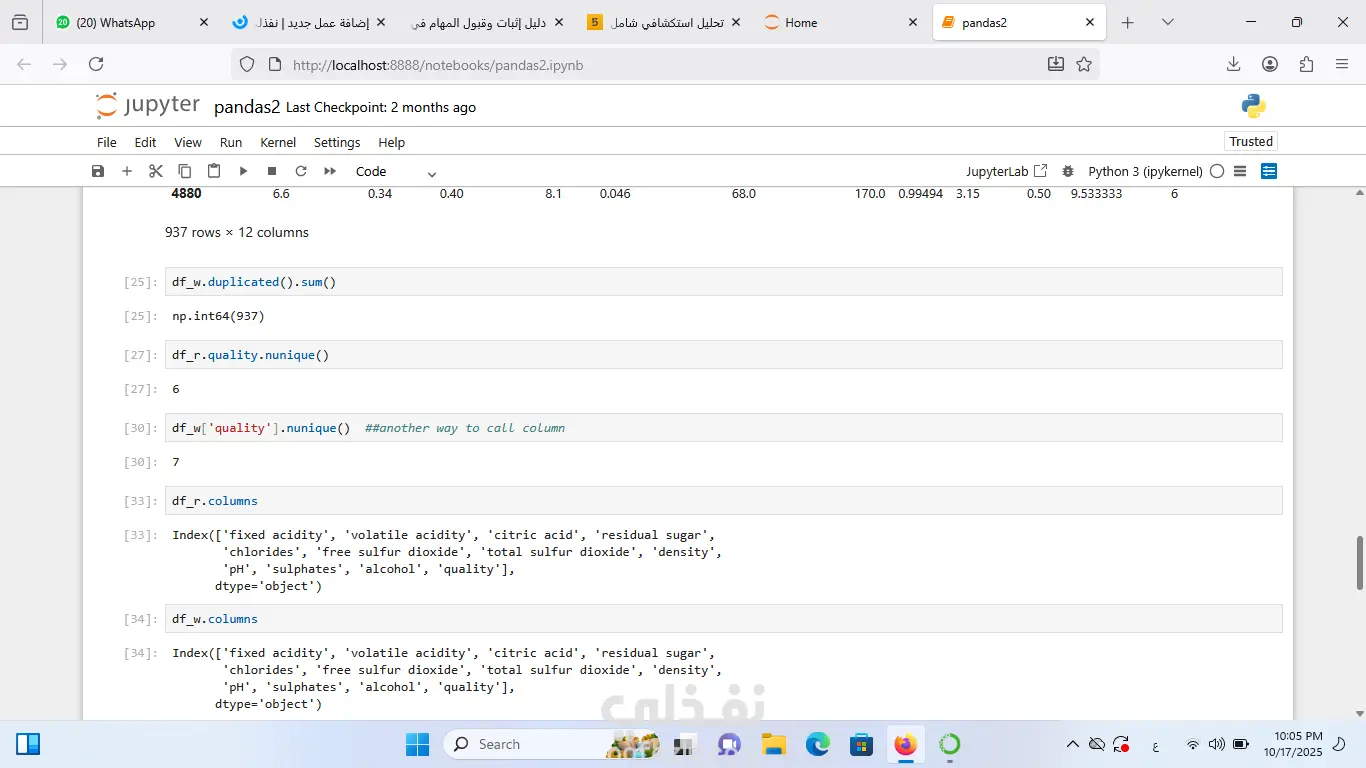Restart kernel and run all cells
This screenshot has height=768, width=1366.
(x=330, y=171)
